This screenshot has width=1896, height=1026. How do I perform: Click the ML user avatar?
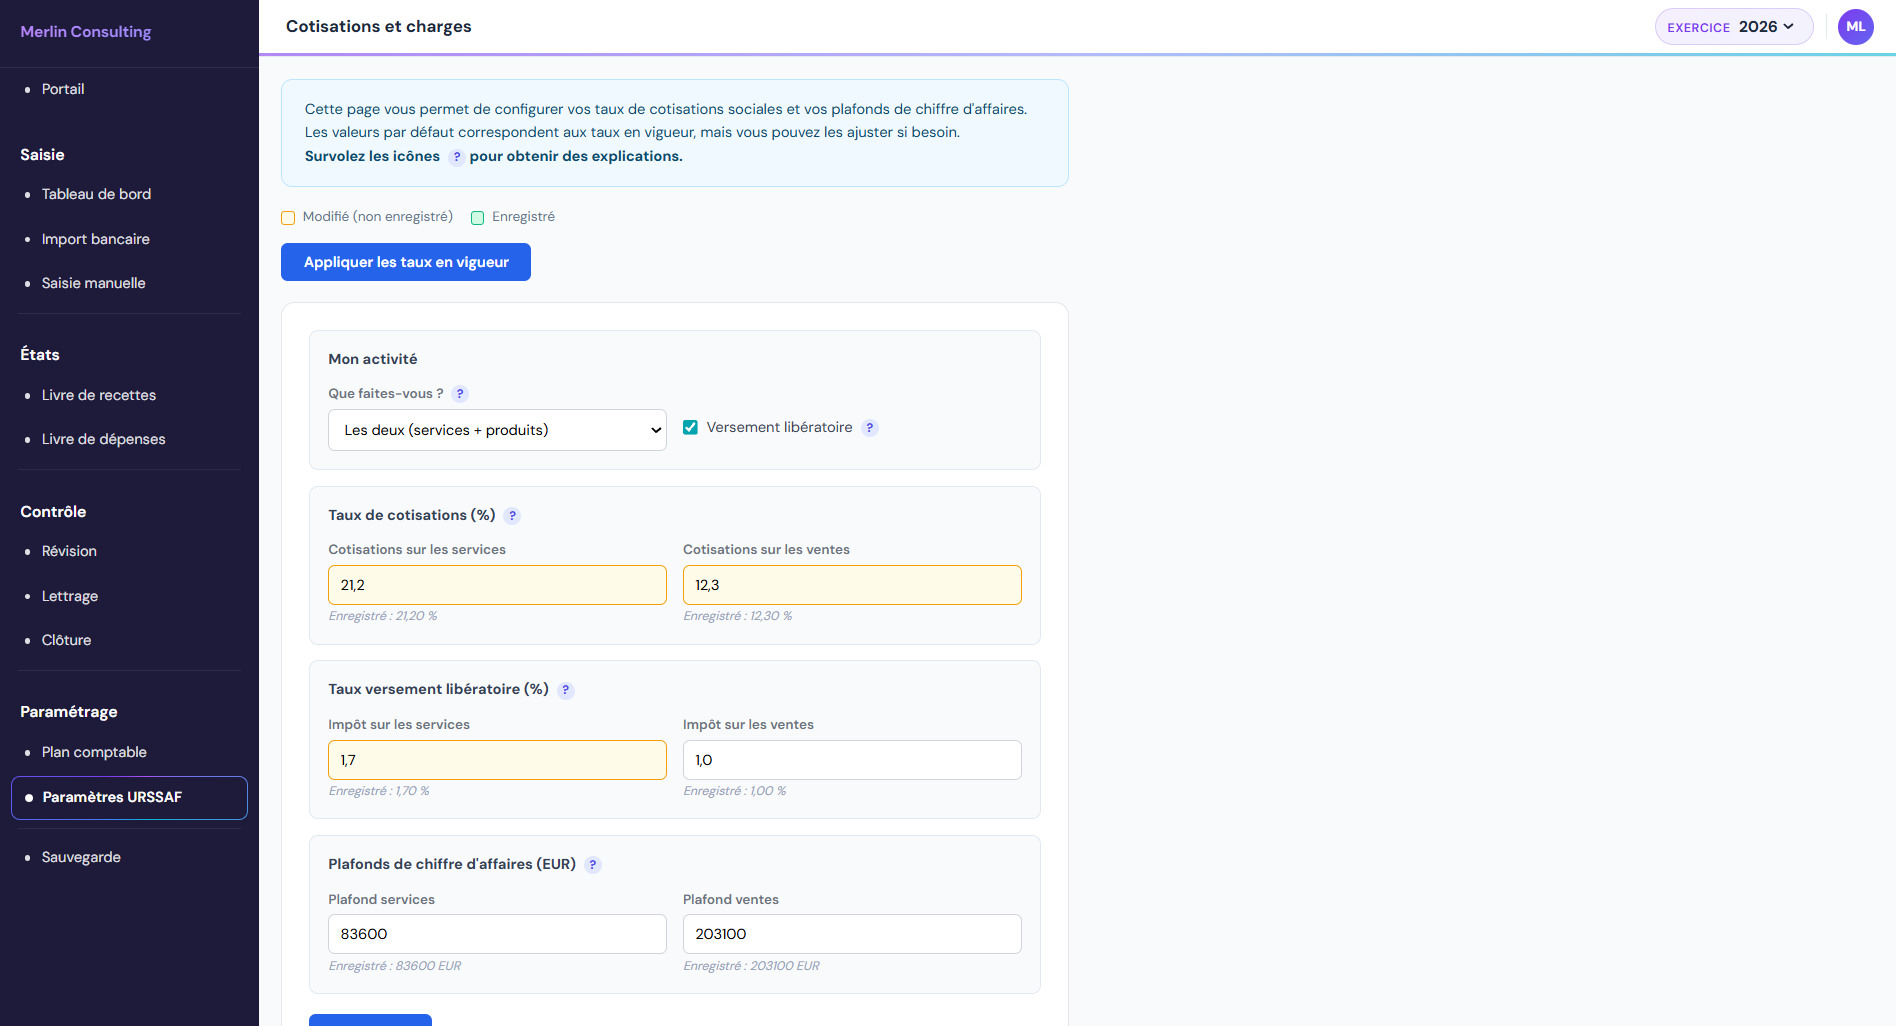[x=1855, y=27]
